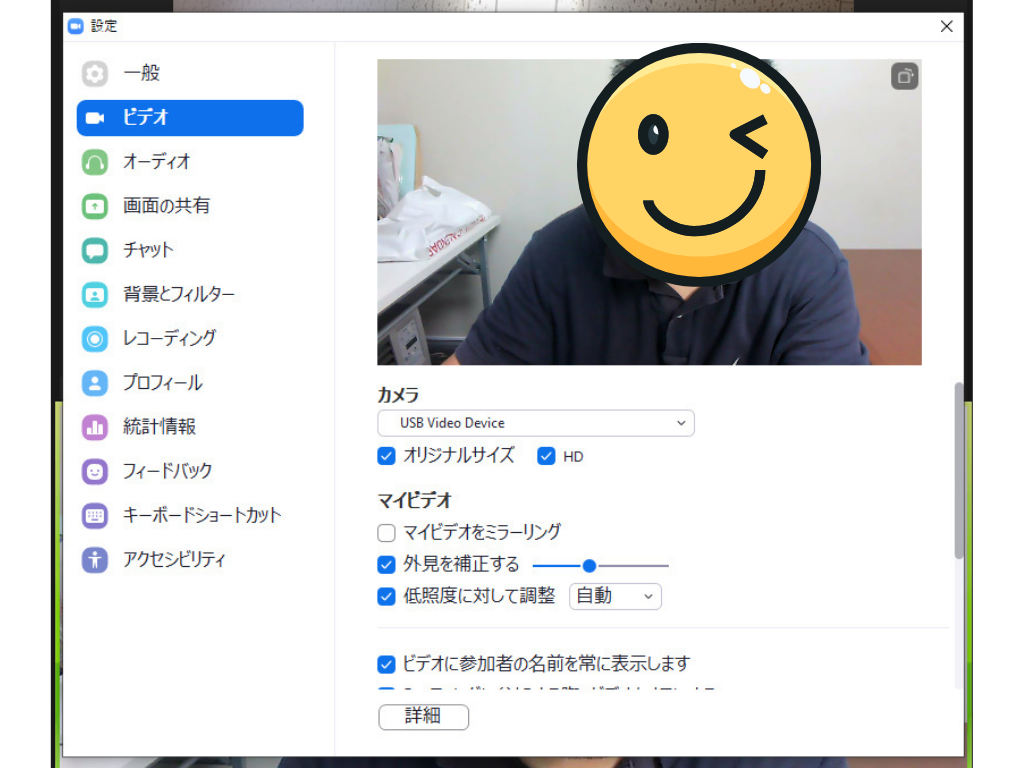
Task: Disable the HD checkbox
Action: [x=546, y=456]
